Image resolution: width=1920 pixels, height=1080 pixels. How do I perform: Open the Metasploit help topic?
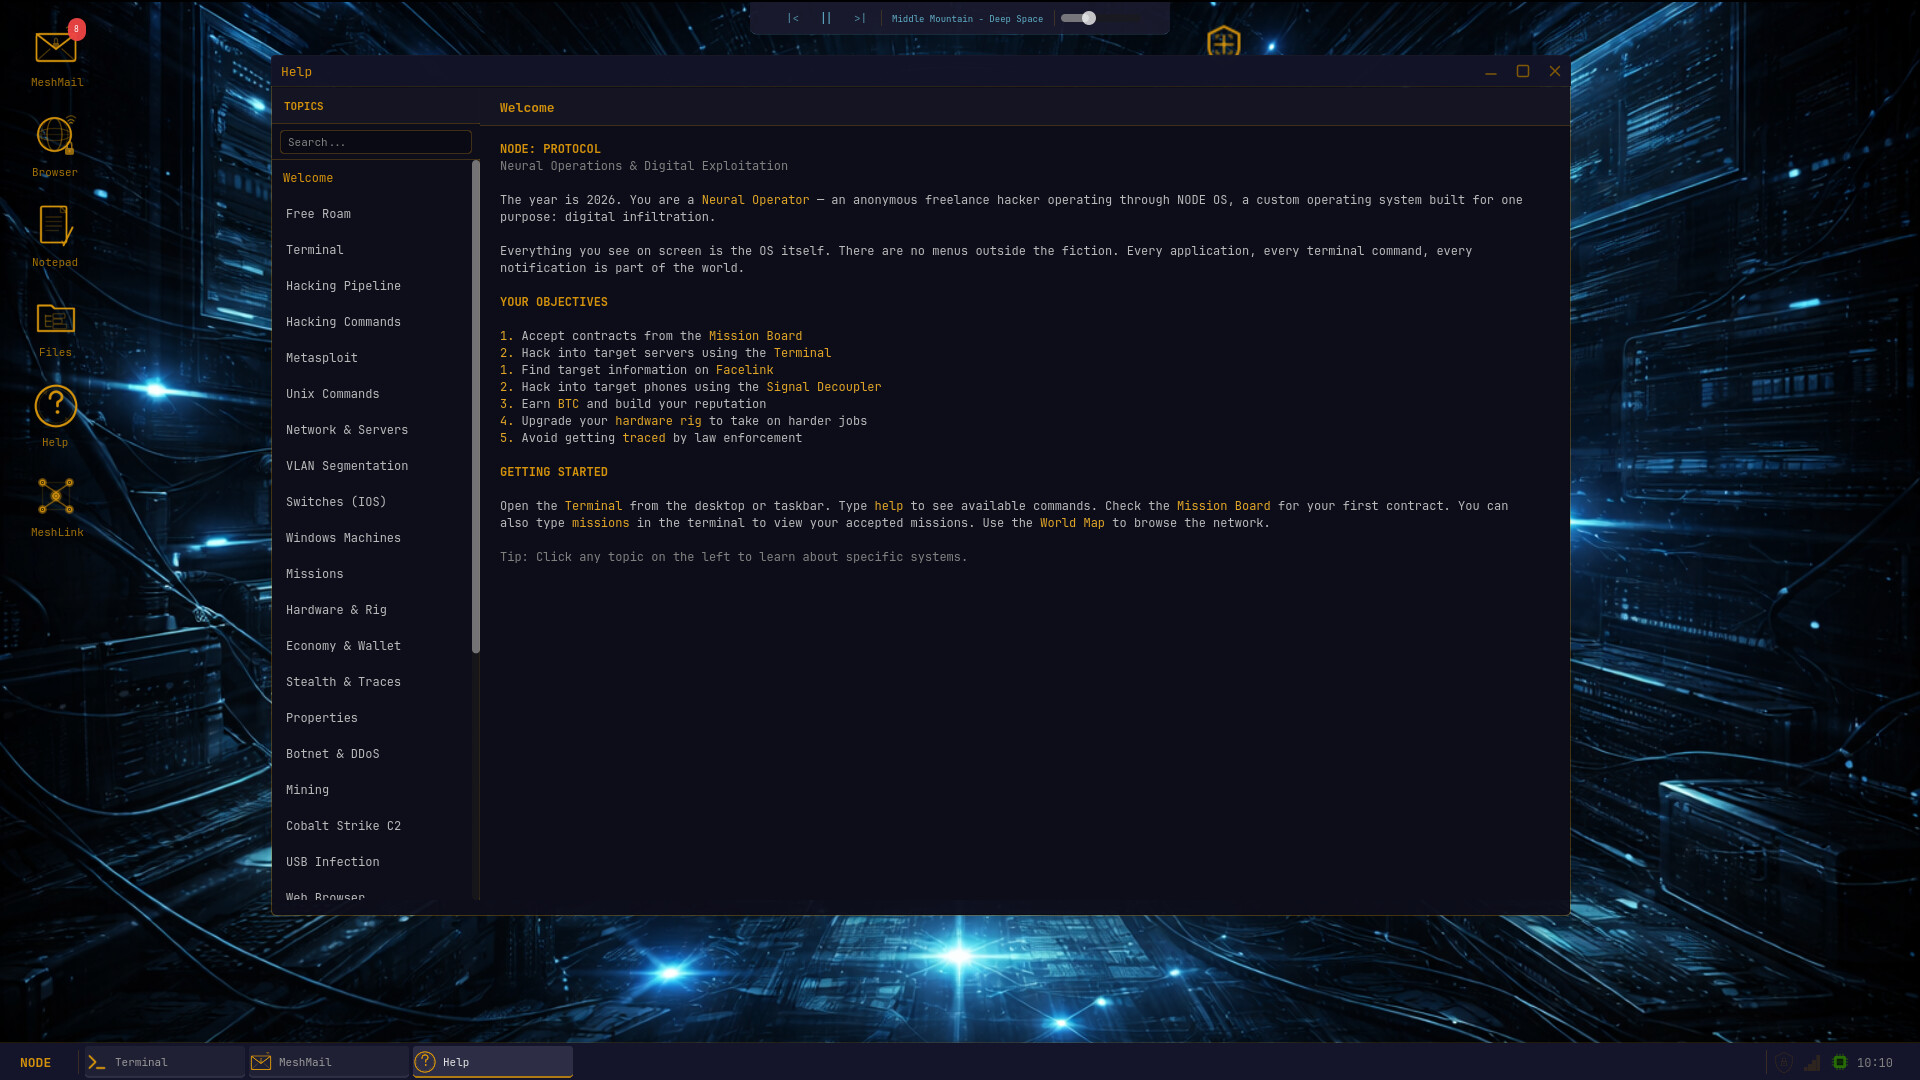click(x=321, y=358)
